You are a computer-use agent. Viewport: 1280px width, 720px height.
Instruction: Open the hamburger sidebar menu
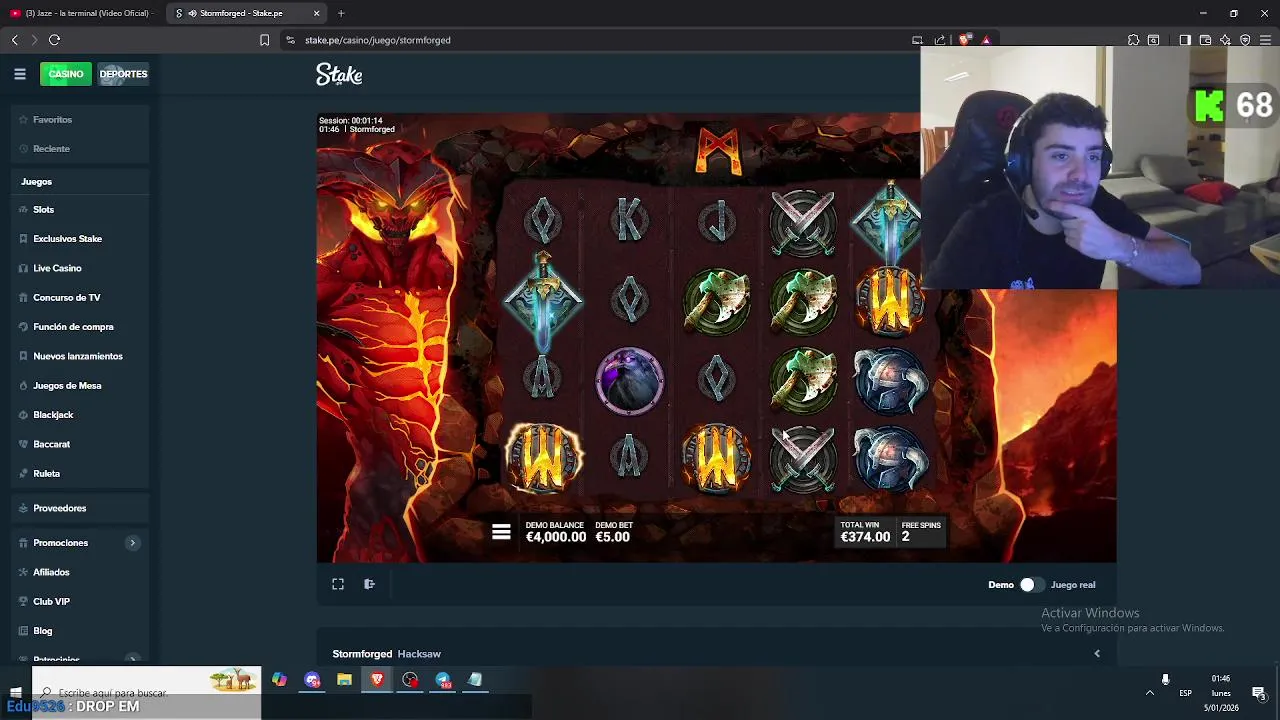[20, 74]
